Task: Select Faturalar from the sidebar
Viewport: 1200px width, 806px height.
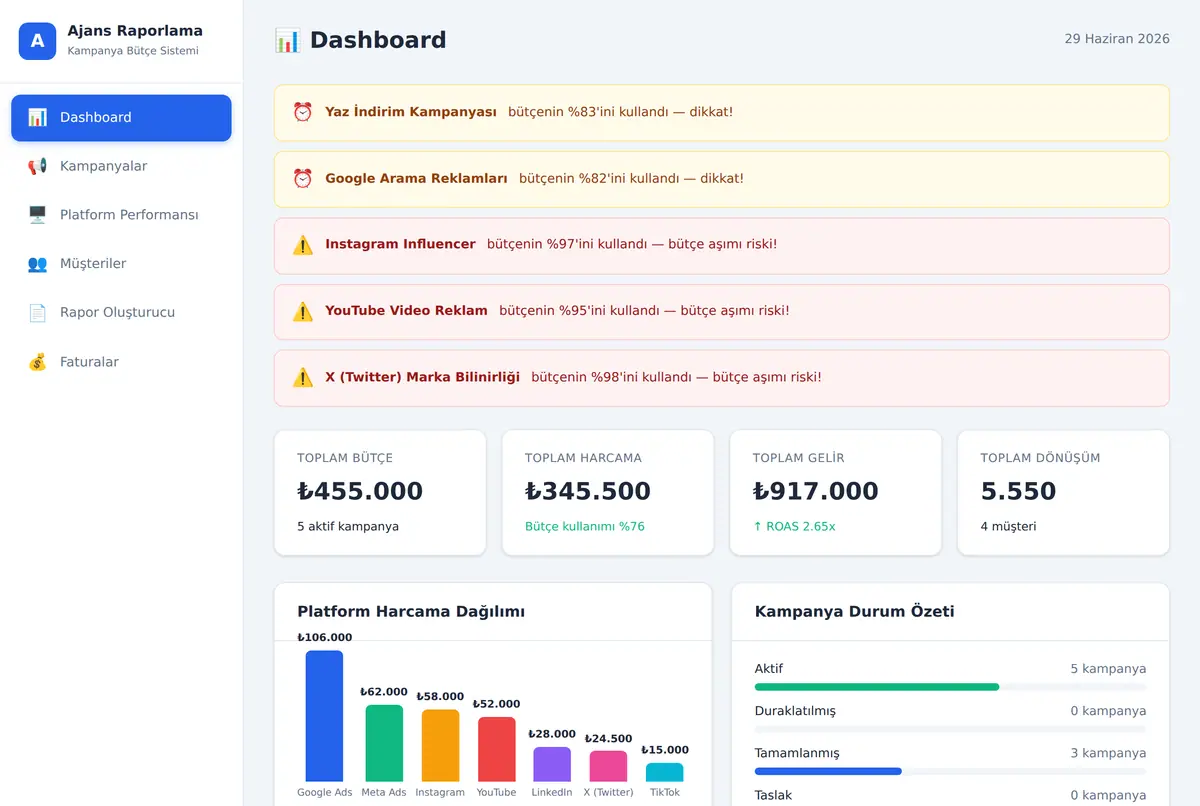Action: tap(121, 362)
